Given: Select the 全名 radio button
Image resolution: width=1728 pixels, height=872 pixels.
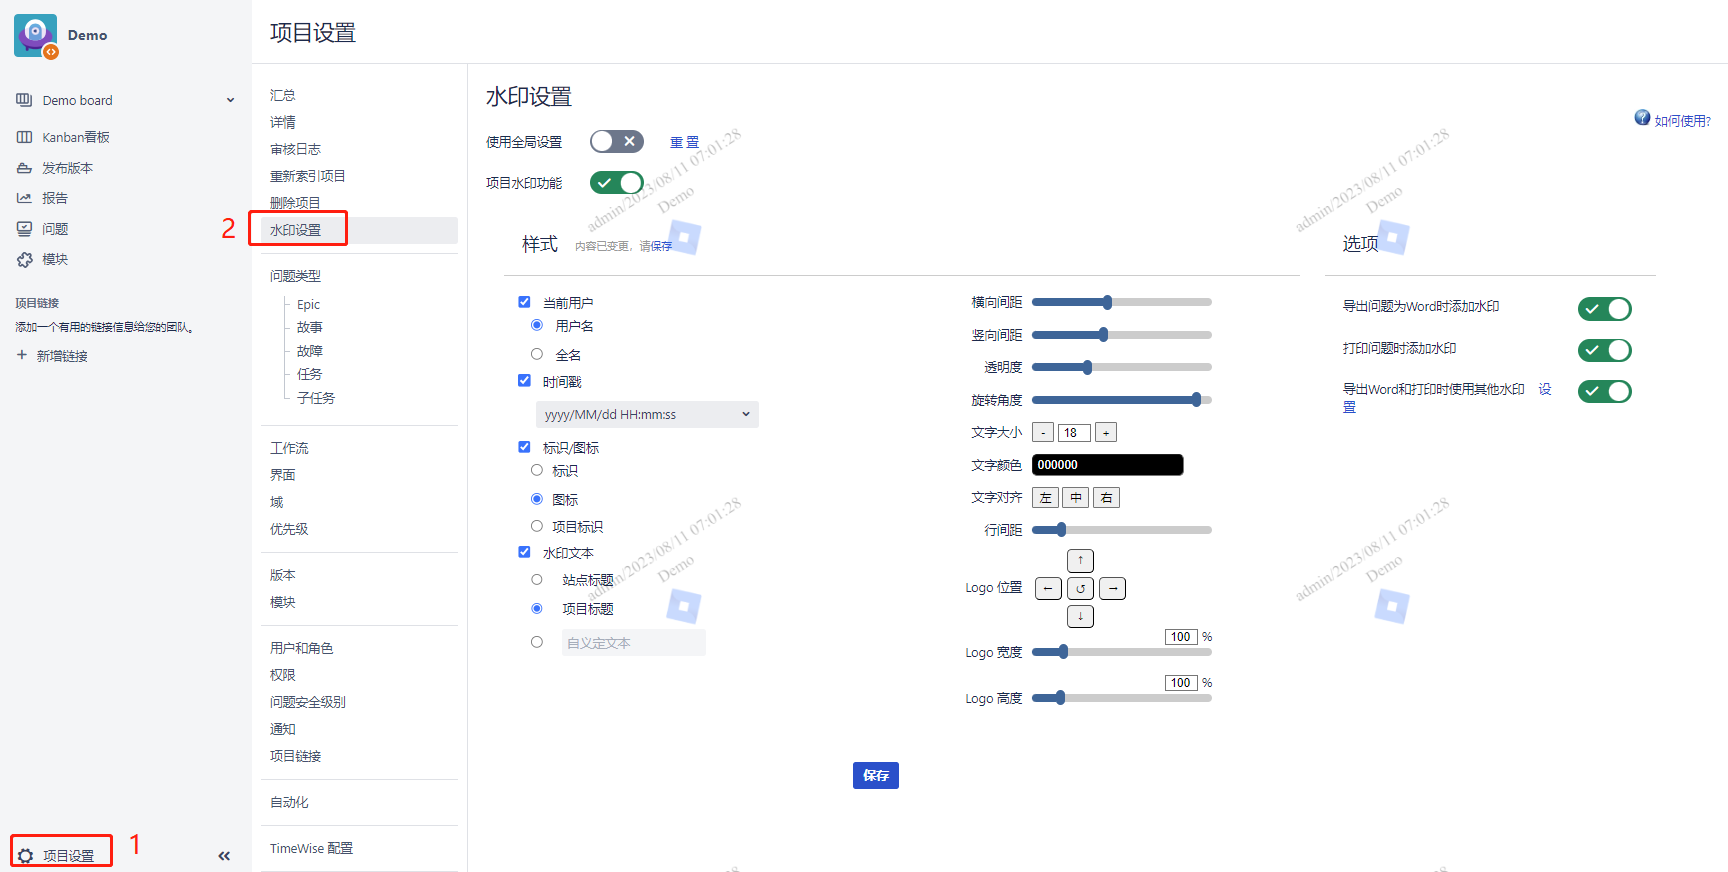Looking at the screenshot, I should (537, 354).
